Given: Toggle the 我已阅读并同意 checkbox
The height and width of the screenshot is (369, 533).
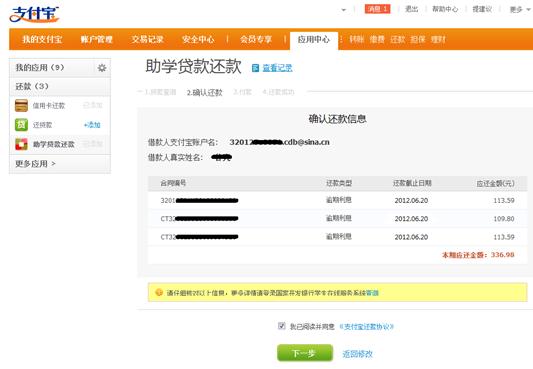Looking at the screenshot, I should point(281,326).
